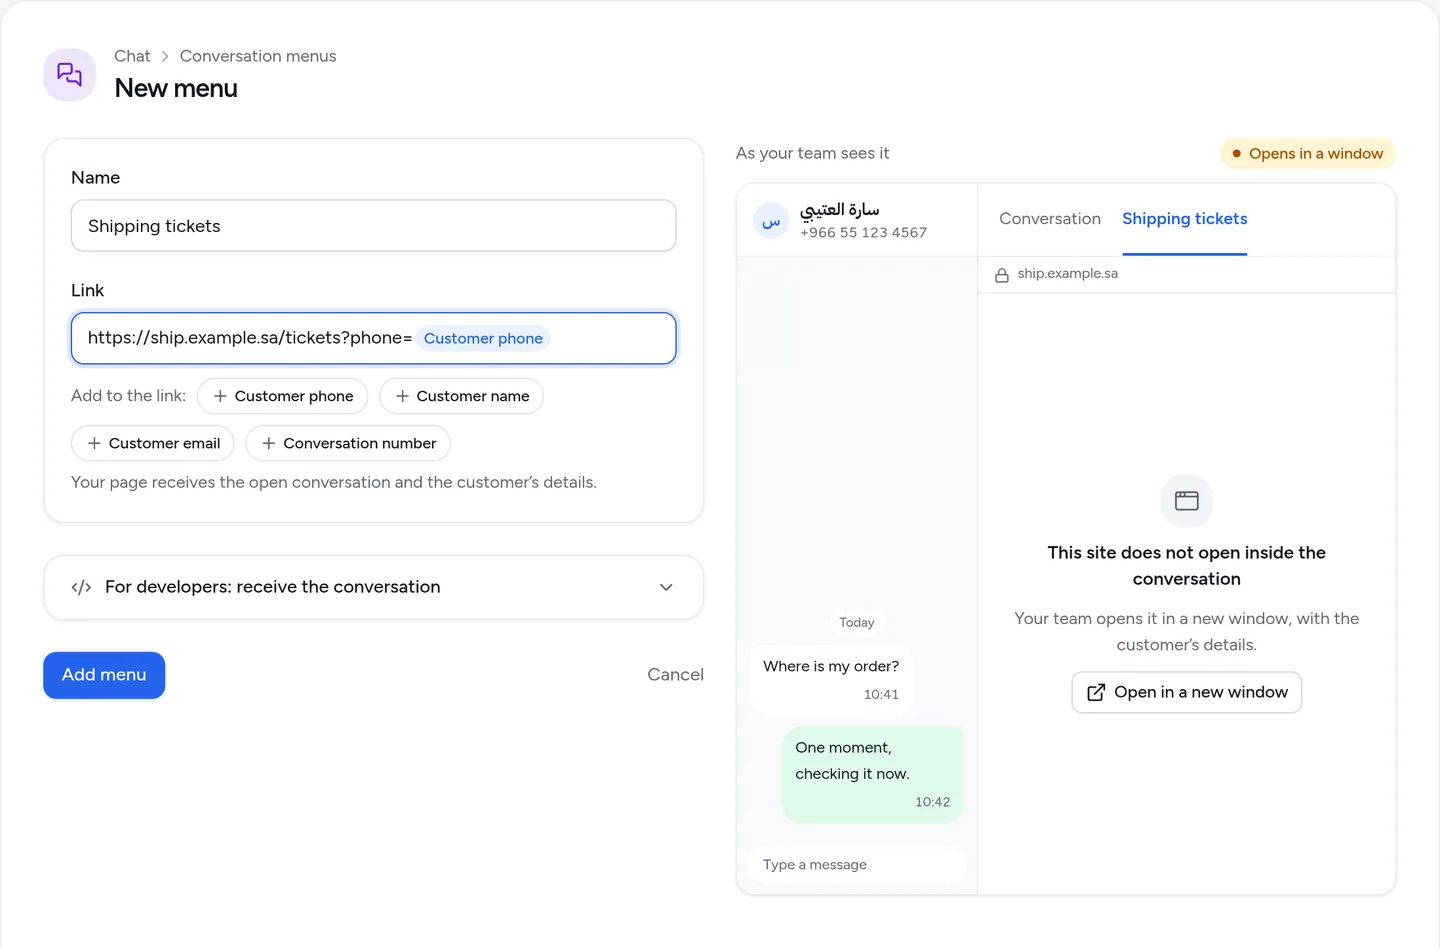The height and width of the screenshot is (948, 1440).
Task: Click the ship.example.sa address text
Action: click(1068, 274)
